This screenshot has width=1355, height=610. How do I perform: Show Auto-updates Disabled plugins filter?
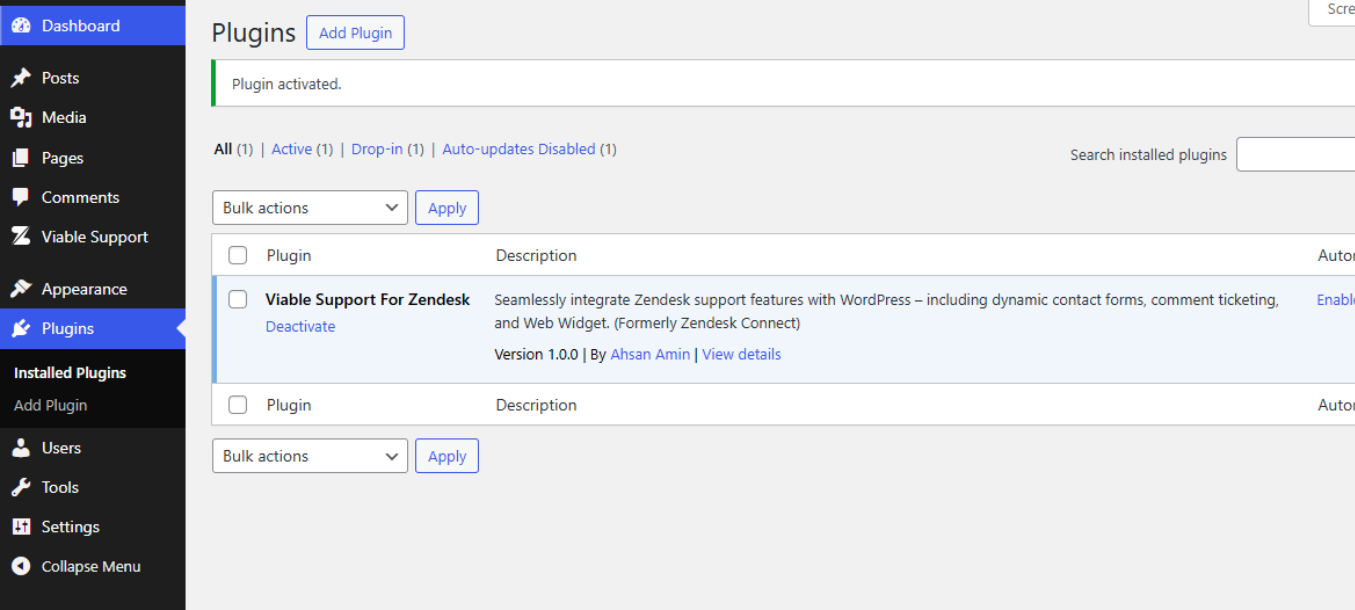(519, 149)
